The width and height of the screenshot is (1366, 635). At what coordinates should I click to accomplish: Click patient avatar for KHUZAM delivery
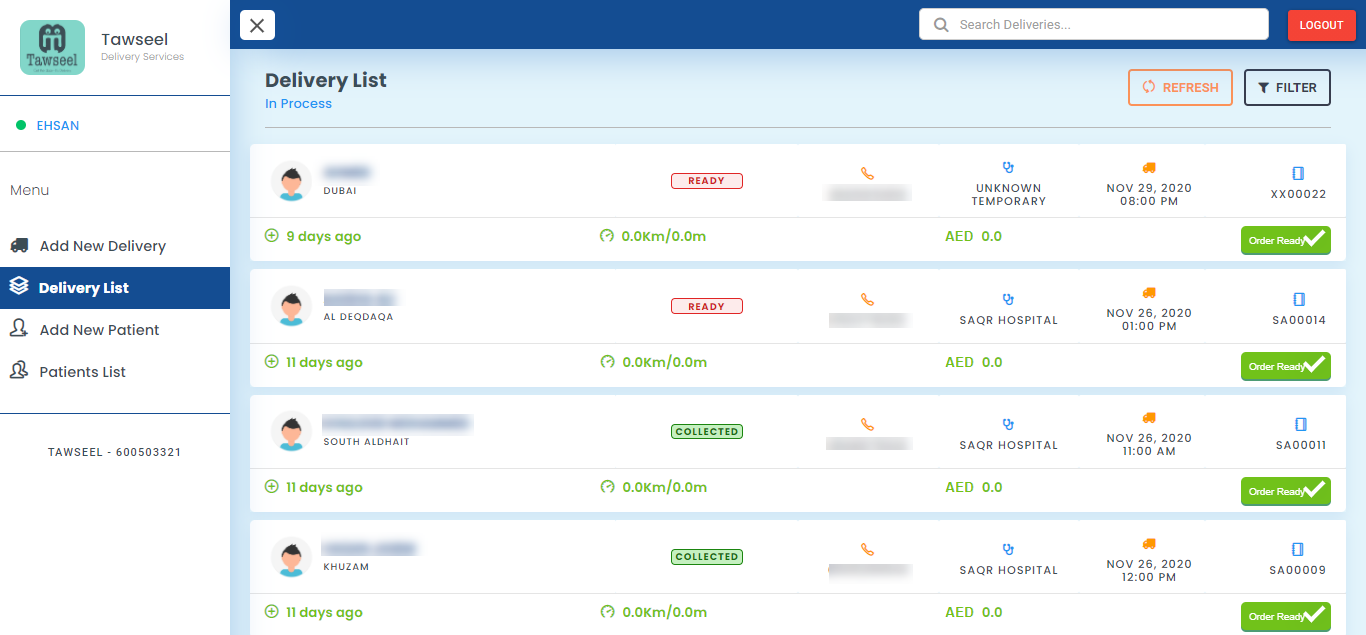[291, 556]
